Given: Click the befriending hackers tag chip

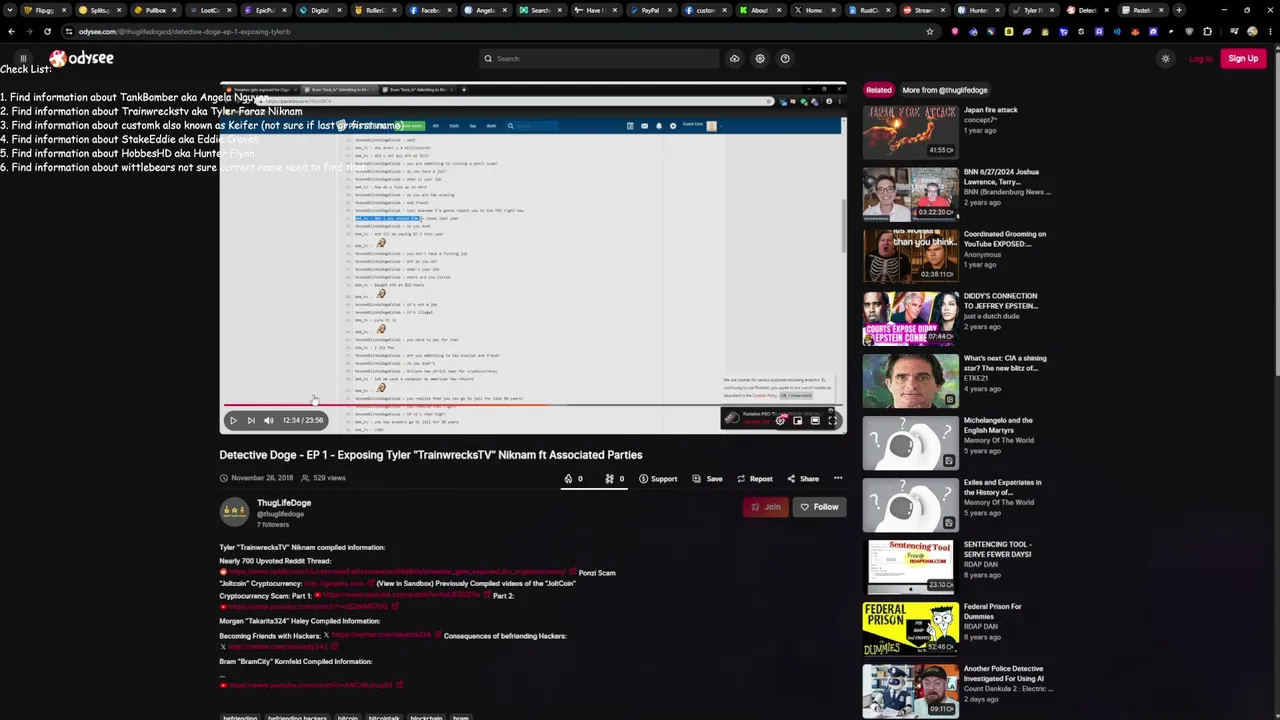Looking at the screenshot, I should coord(297,717).
